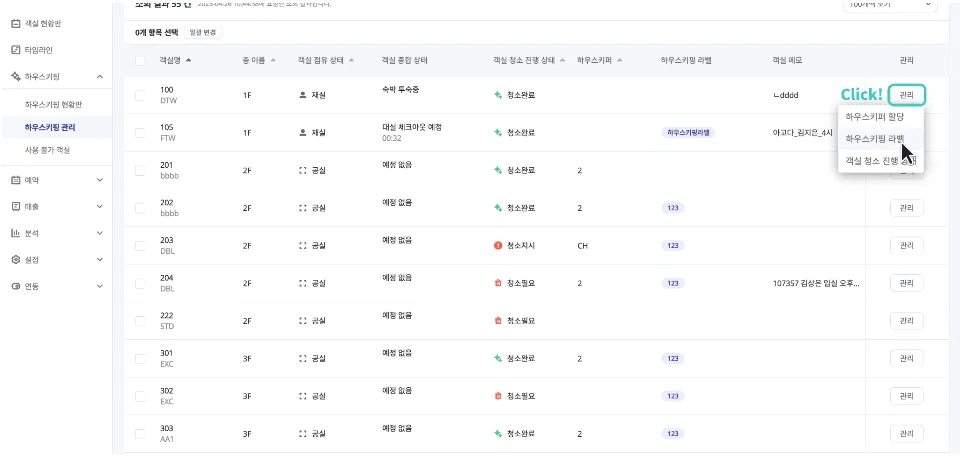Click the 설정 gear icon in sidebar
This screenshot has height=456, width=960.
16,259
